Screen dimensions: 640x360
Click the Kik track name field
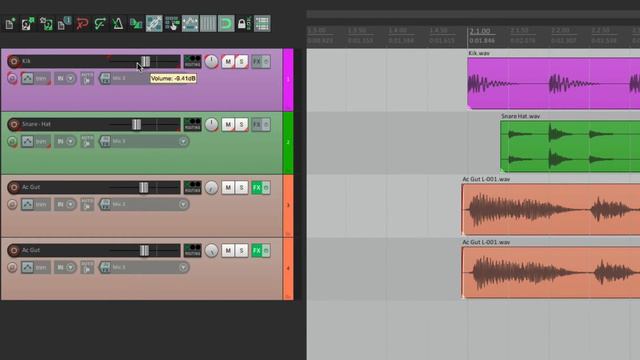coord(63,61)
